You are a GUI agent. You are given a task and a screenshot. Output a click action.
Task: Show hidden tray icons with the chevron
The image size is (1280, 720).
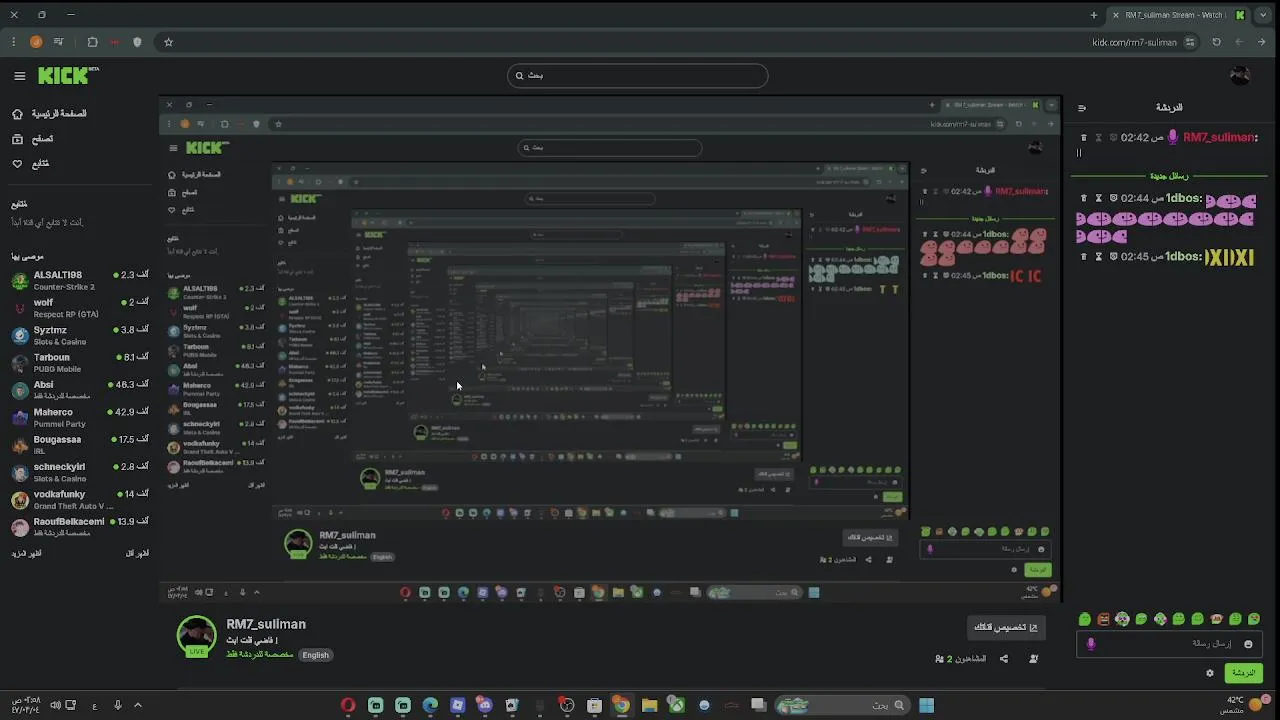(138, 705)
